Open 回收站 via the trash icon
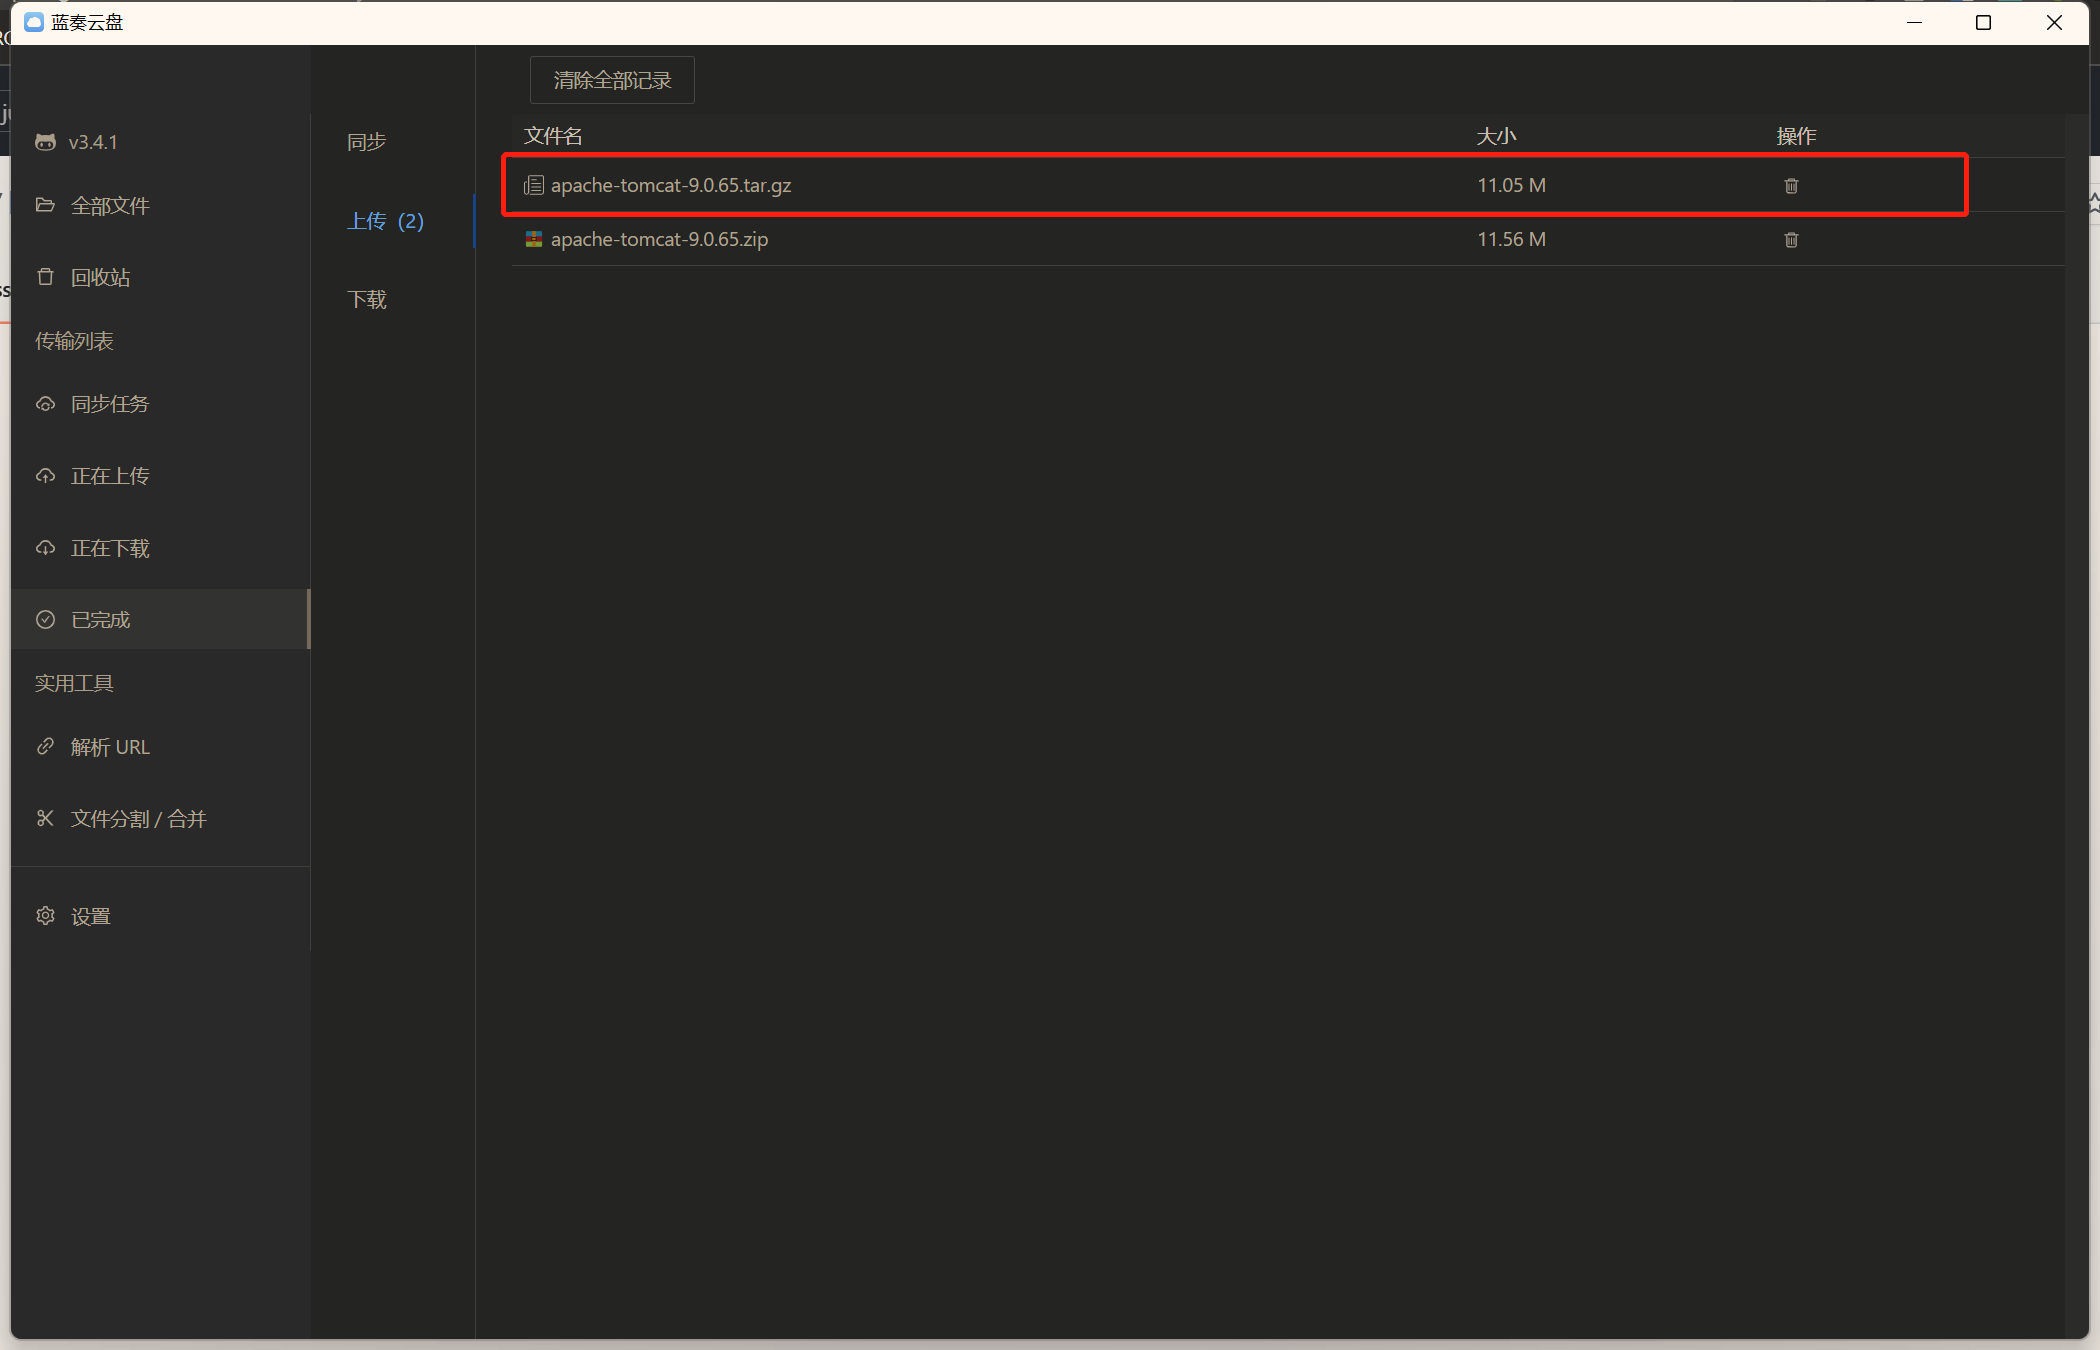This screenshot has width=2100, height=1350. pos(45,277)
